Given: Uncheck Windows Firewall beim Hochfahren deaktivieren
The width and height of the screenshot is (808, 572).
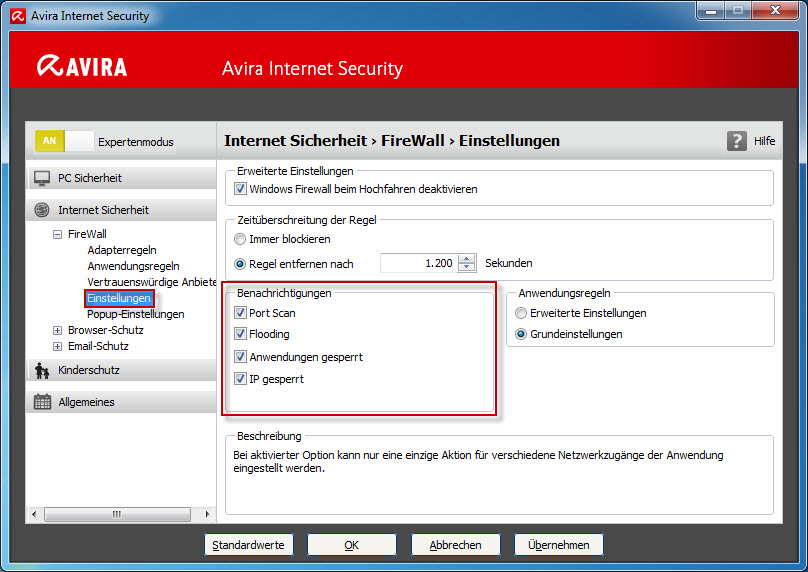Looking at the screenshot, I should tap(240, 189).
